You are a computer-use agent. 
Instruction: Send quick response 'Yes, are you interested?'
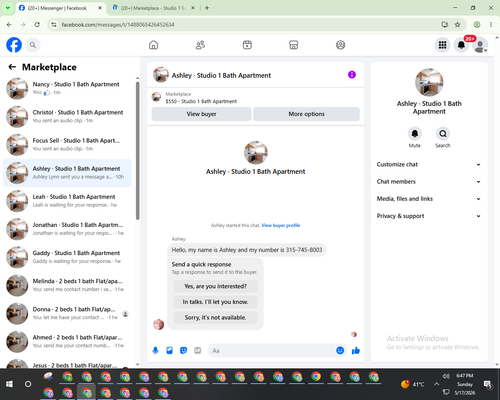215,286
